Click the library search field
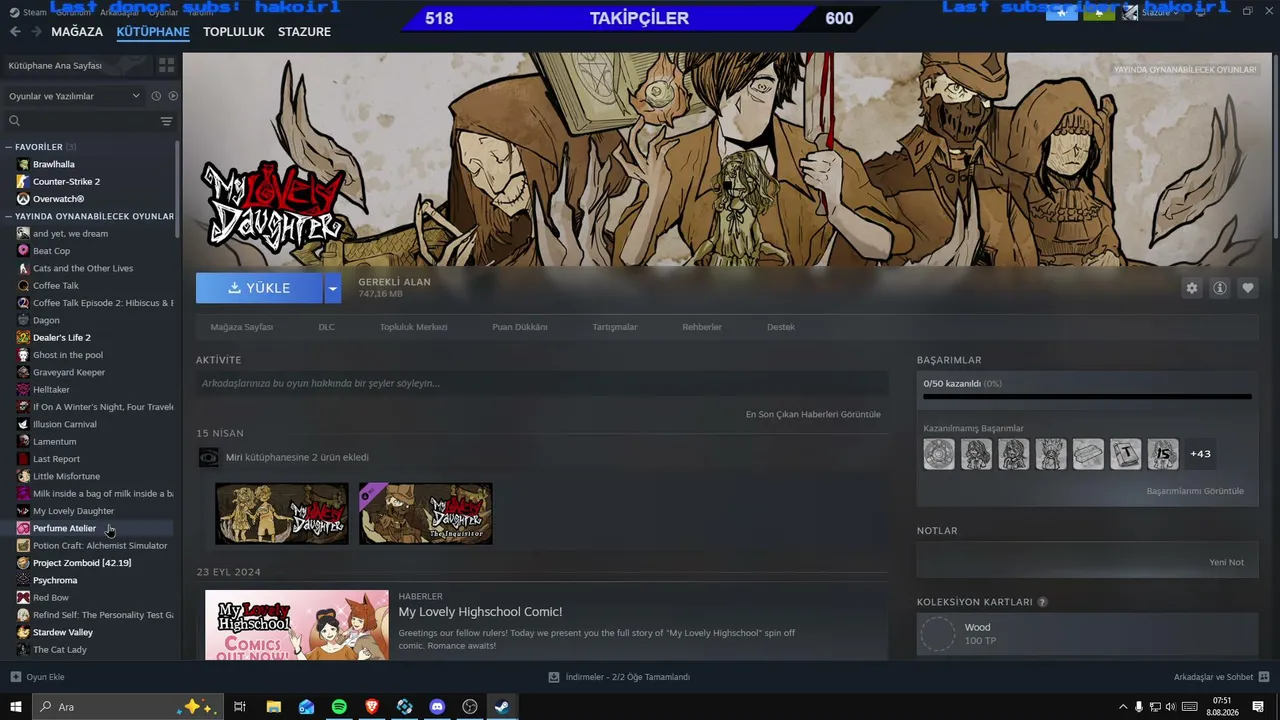1280x720 pixels. point(88,121)
